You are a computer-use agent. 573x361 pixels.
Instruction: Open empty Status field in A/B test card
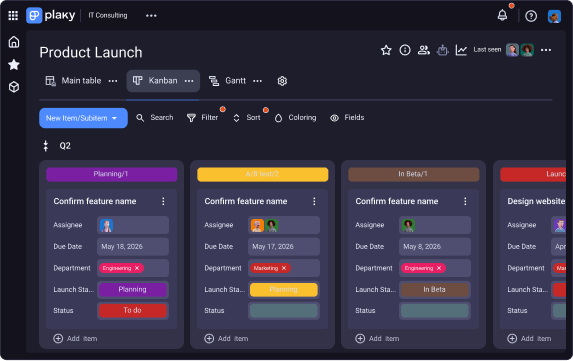point(284,311)
